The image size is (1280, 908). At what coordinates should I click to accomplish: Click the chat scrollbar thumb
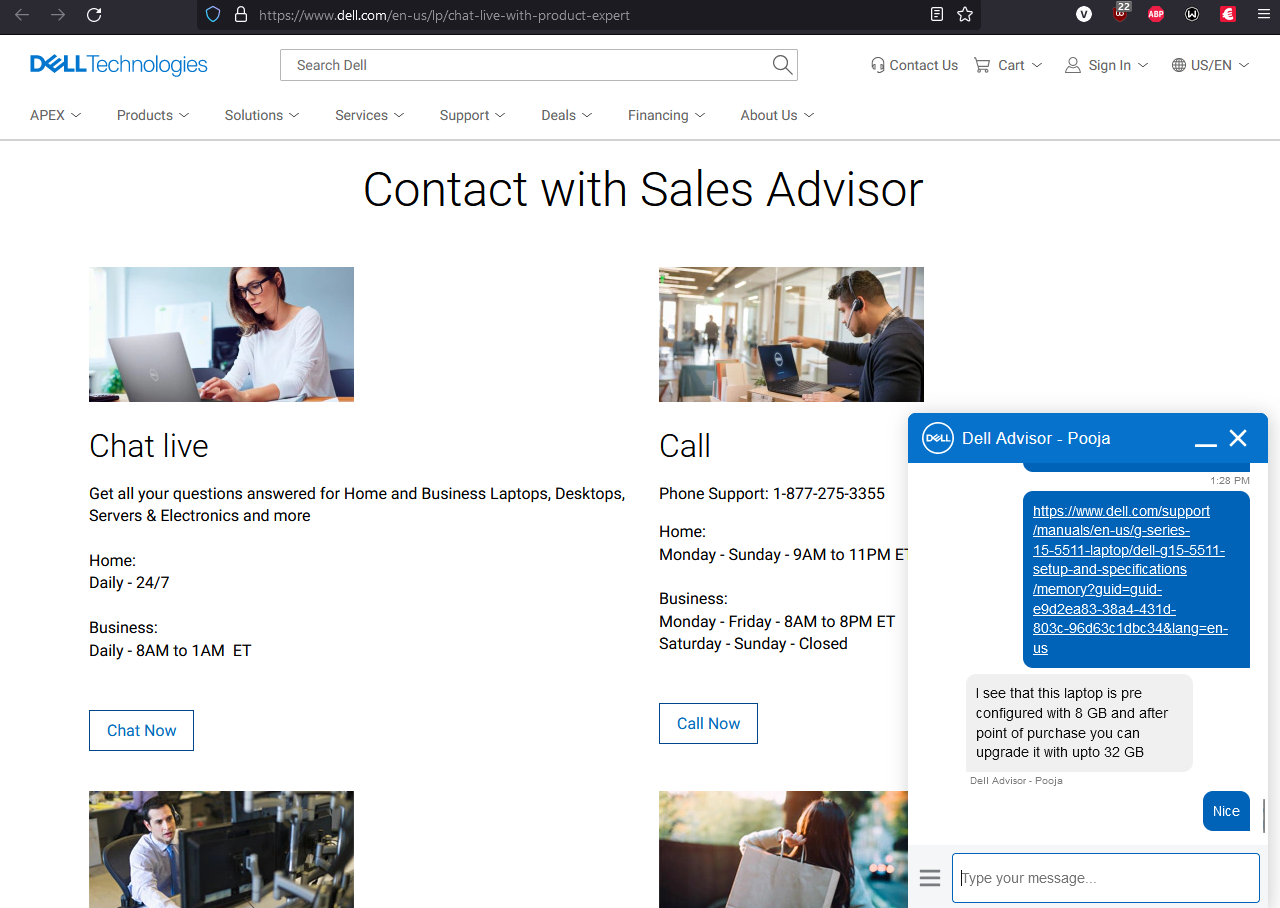[x=1264, y=815]
